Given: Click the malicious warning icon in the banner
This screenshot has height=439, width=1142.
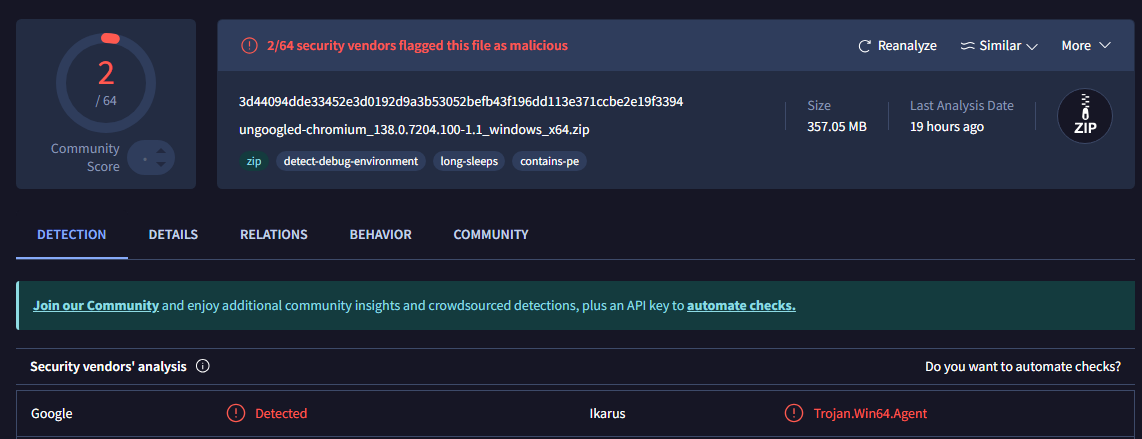Looking at the screenshot, I should (x=249, y=45).
